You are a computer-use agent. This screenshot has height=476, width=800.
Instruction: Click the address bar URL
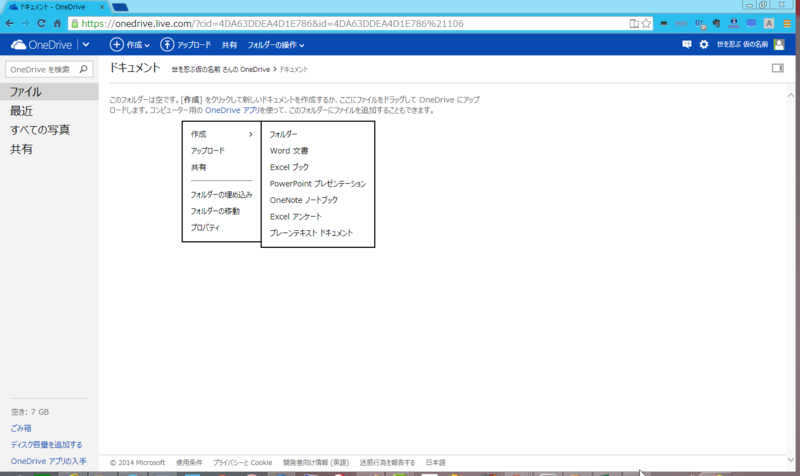(272, 23)
